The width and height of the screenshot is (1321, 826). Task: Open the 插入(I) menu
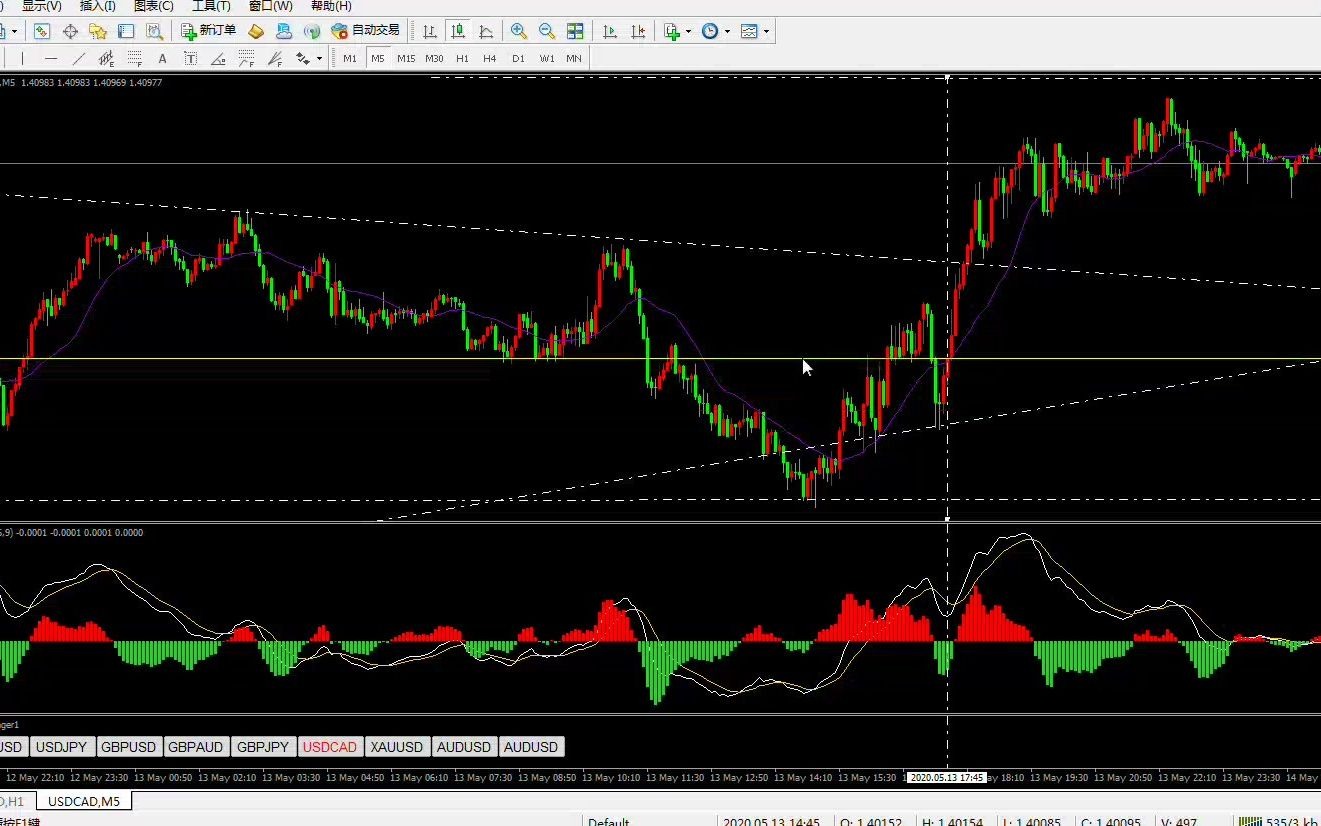pyautogui.click(x=98, y=6)
